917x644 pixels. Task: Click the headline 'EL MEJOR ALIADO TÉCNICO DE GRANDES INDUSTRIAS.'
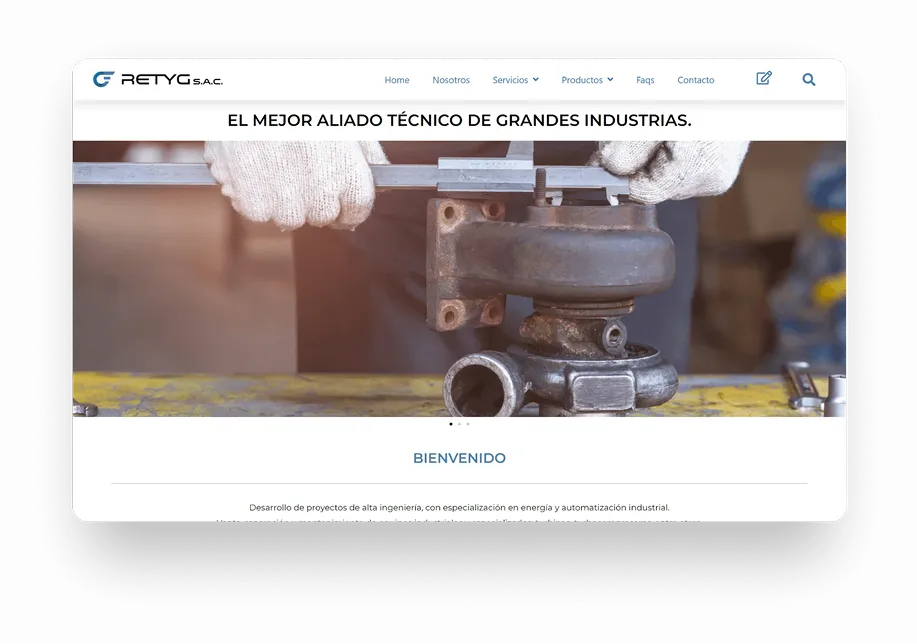pos(459,120)
